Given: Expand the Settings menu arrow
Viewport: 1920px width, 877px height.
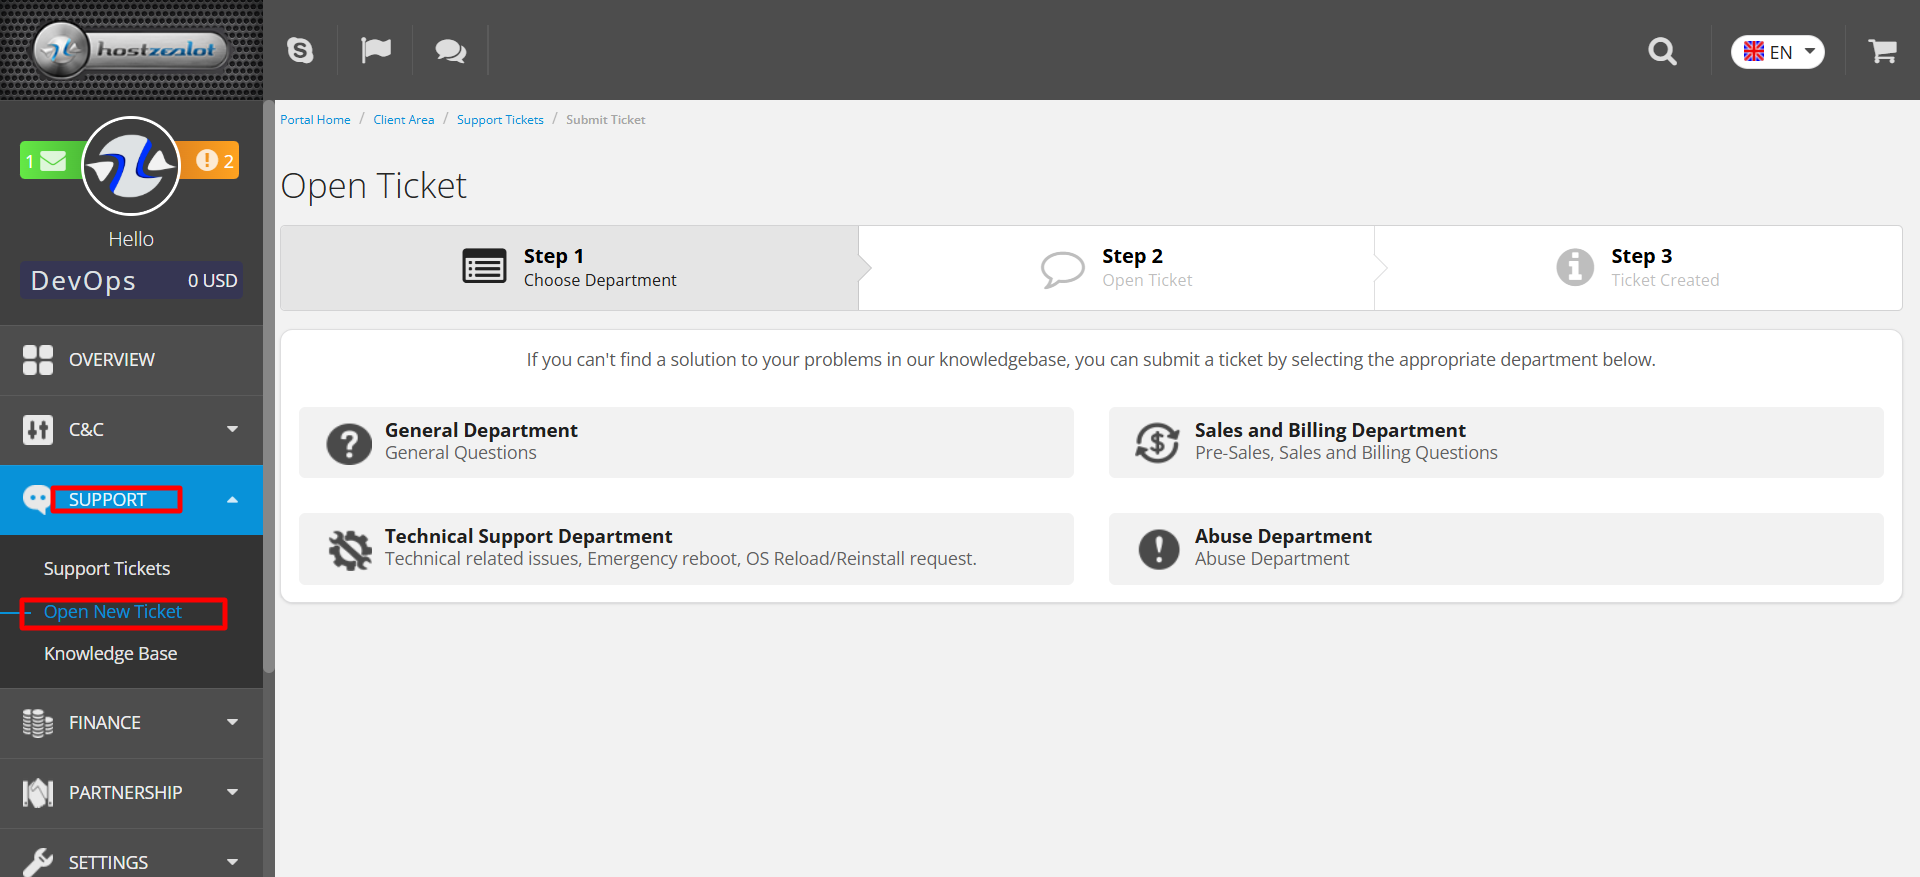Looking at the screenshot, I should click(232, 862).
